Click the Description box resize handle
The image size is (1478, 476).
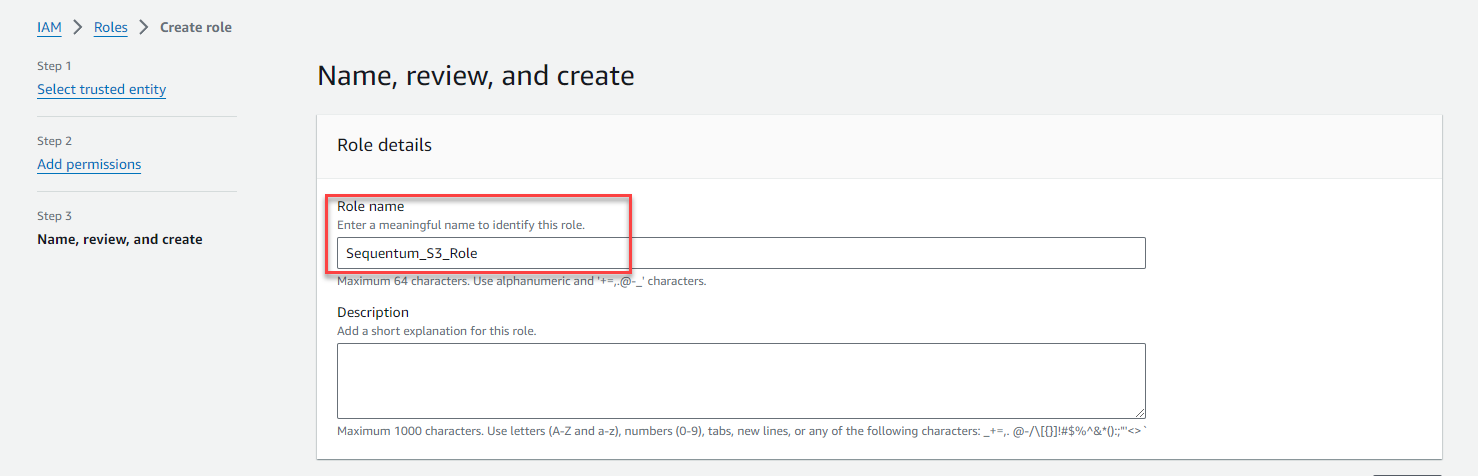tap(1139, 412)
